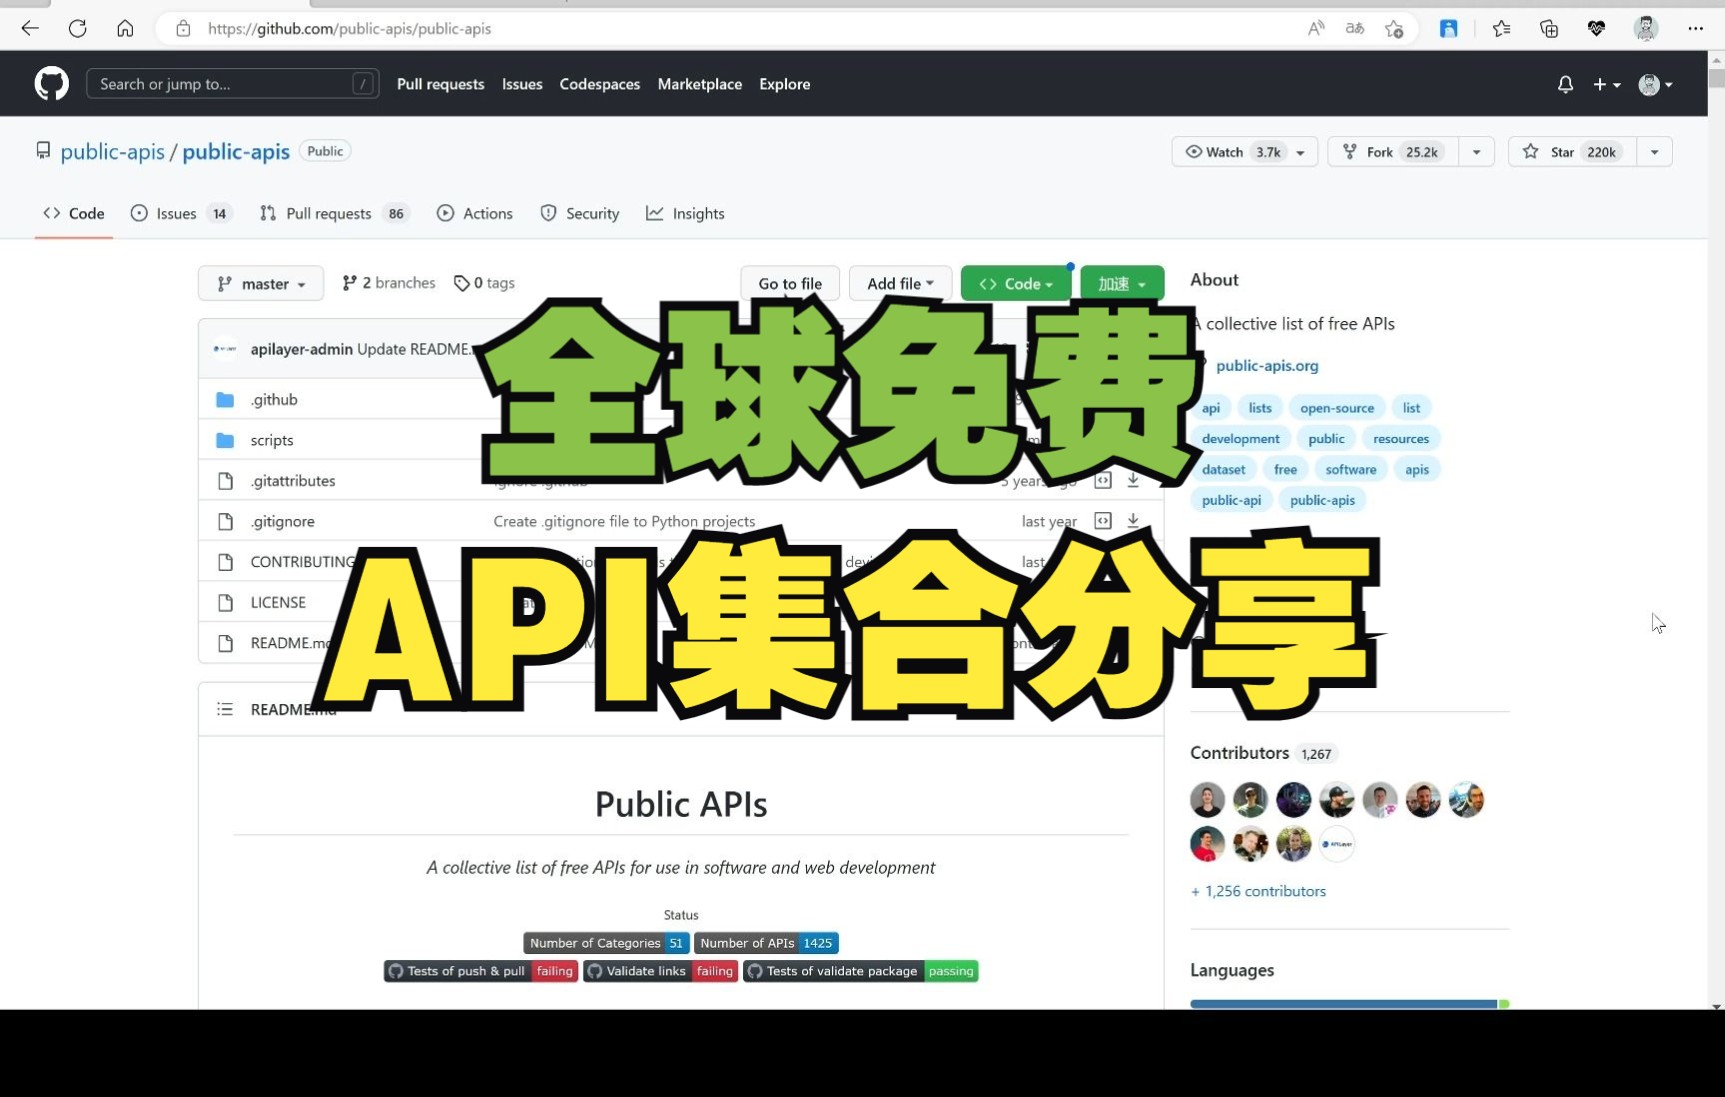Go back using the browser back arrow
1725x1097 pixels.
click(x=30, y=28)
